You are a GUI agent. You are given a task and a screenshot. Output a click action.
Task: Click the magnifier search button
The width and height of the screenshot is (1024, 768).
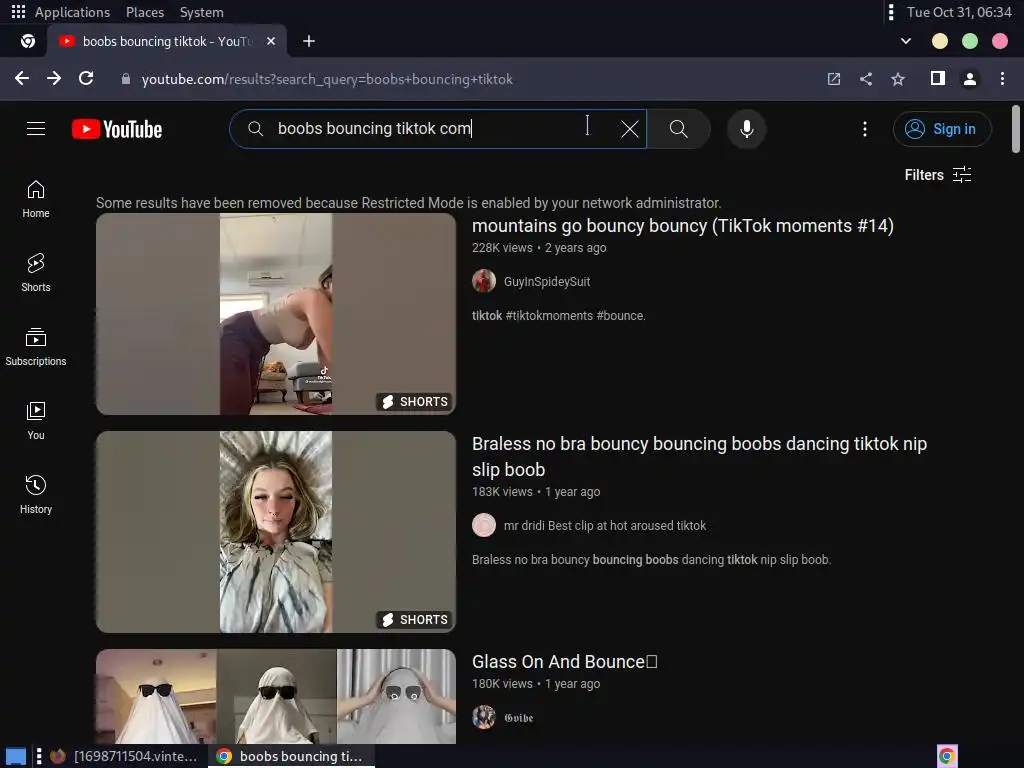pyautogui.click(x=679, y=129)
